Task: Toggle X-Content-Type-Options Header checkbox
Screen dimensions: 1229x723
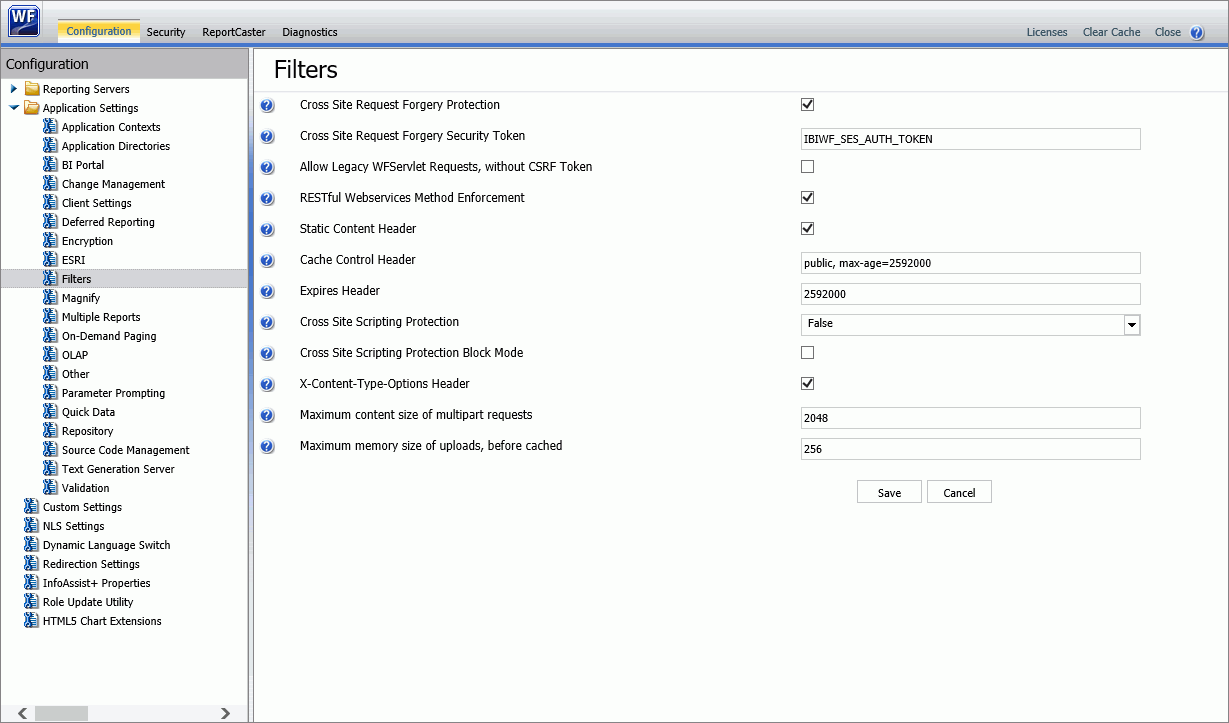Action: pyautogui.click(x=808, y=384)
